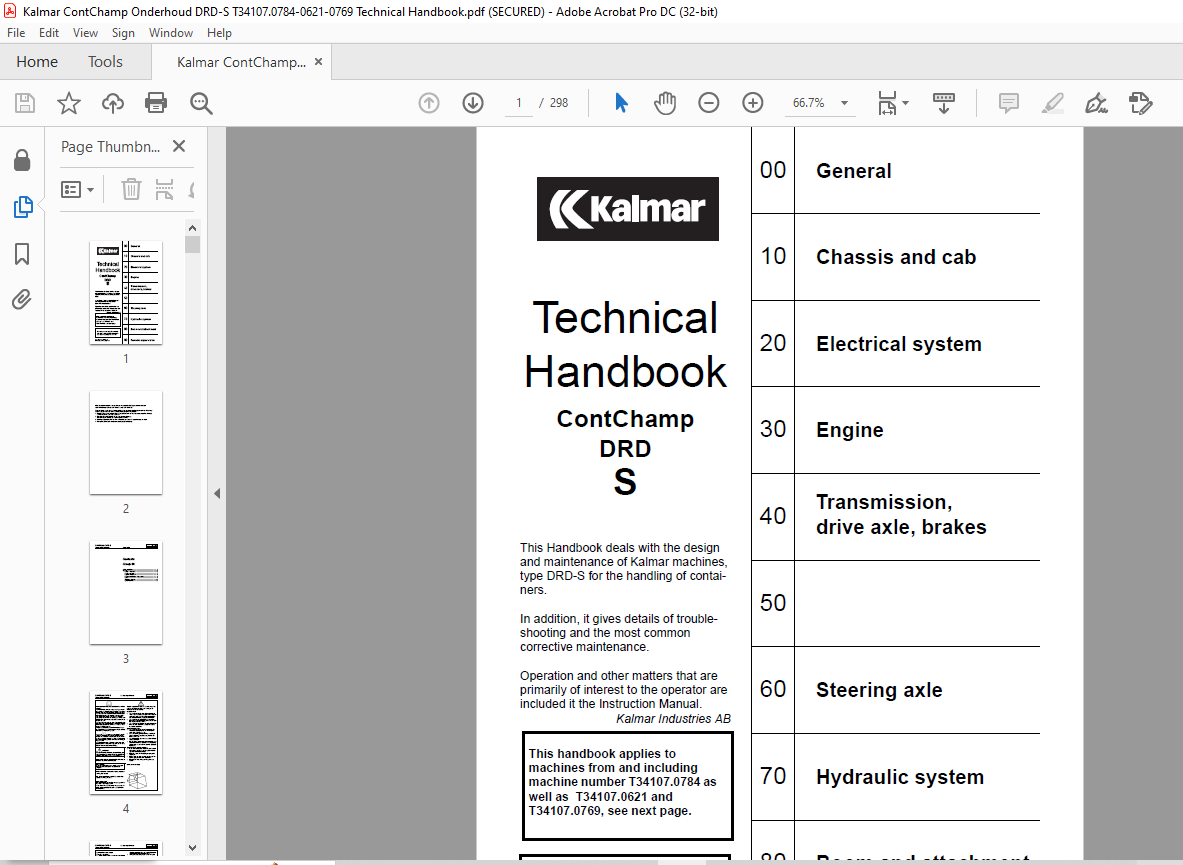Click the upload to cloud icon
This screenshot has width=1183, height=865.
pyautogui.click(x=113, y=103)
